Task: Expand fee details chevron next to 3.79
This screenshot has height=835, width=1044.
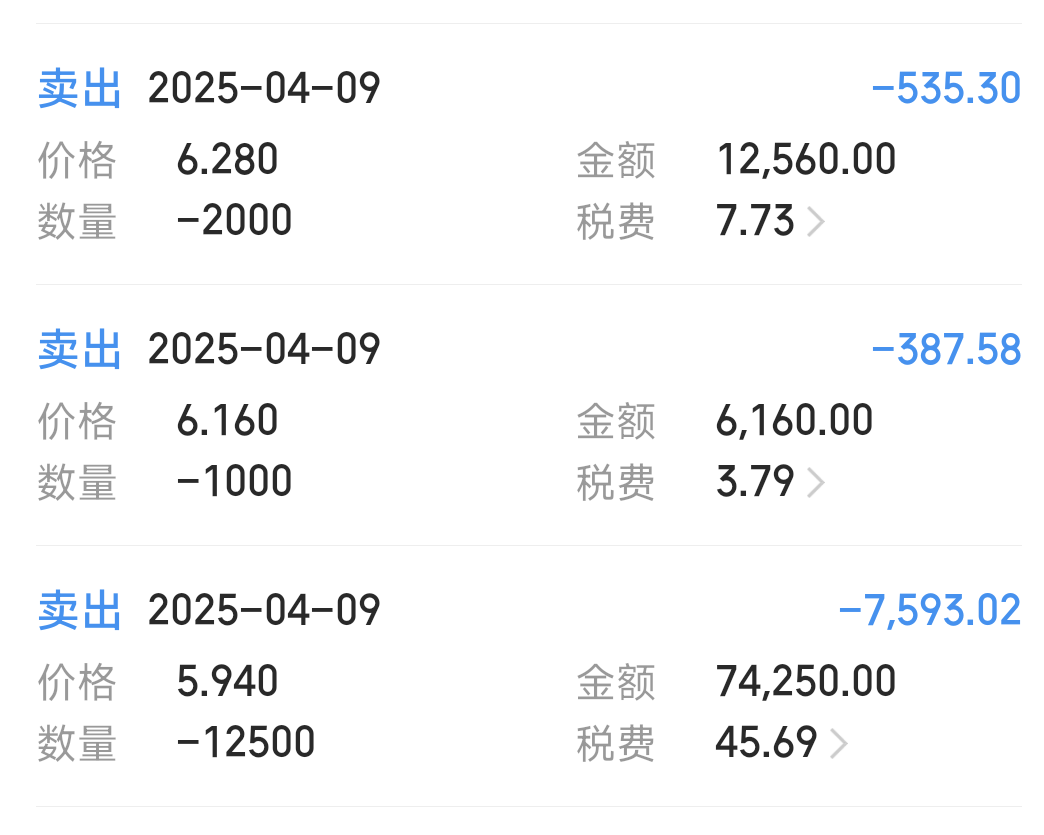Action: (816, 483)
